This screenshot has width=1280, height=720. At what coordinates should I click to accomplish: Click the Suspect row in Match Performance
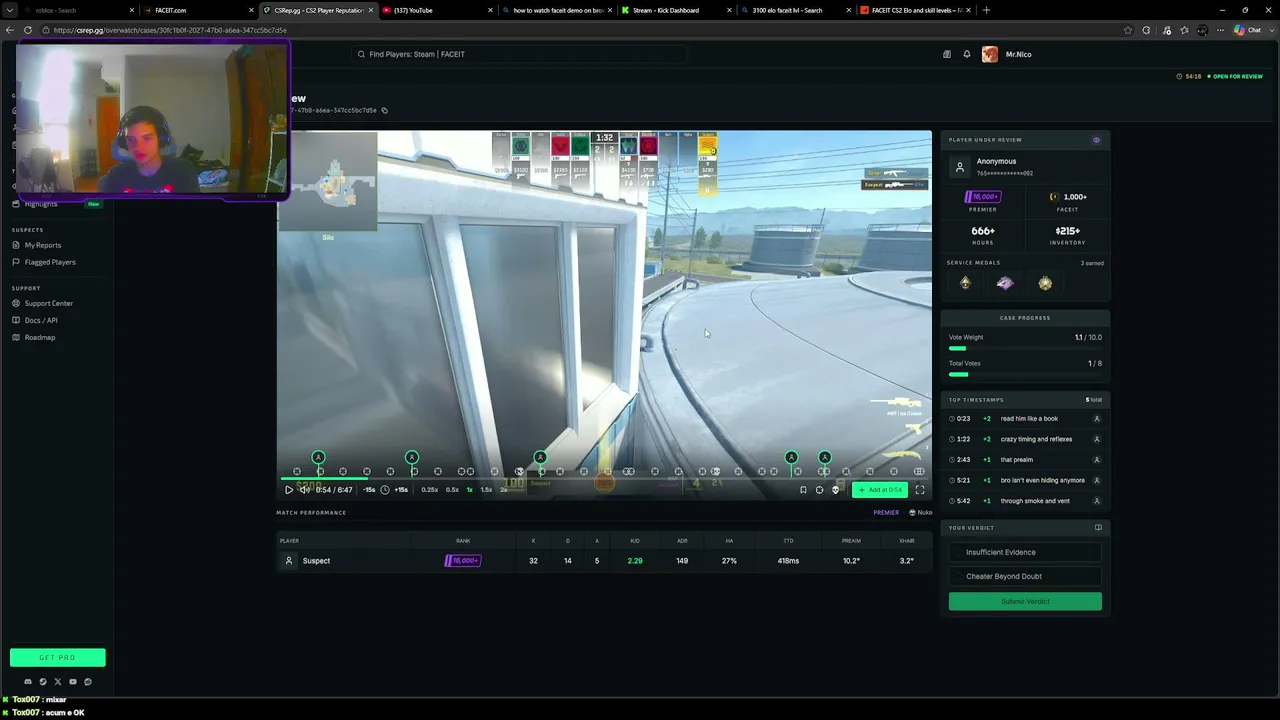(x=604, y=561)
